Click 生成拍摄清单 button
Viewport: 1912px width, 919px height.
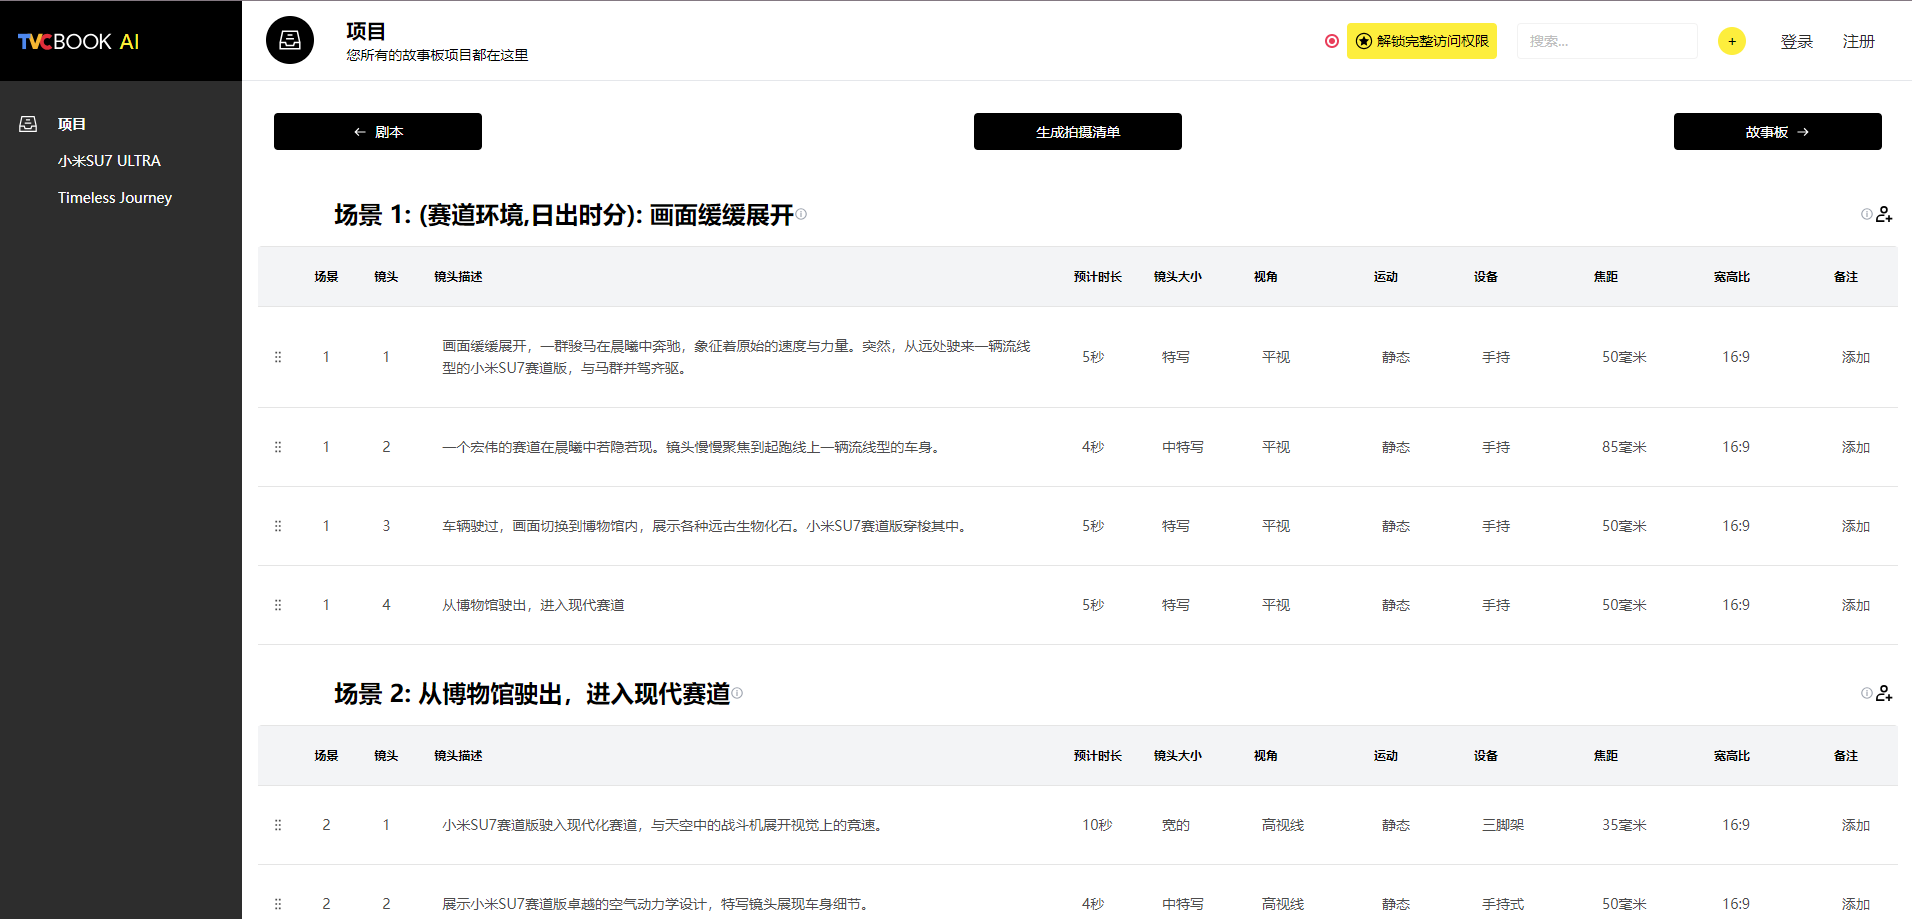(1078, 132)
